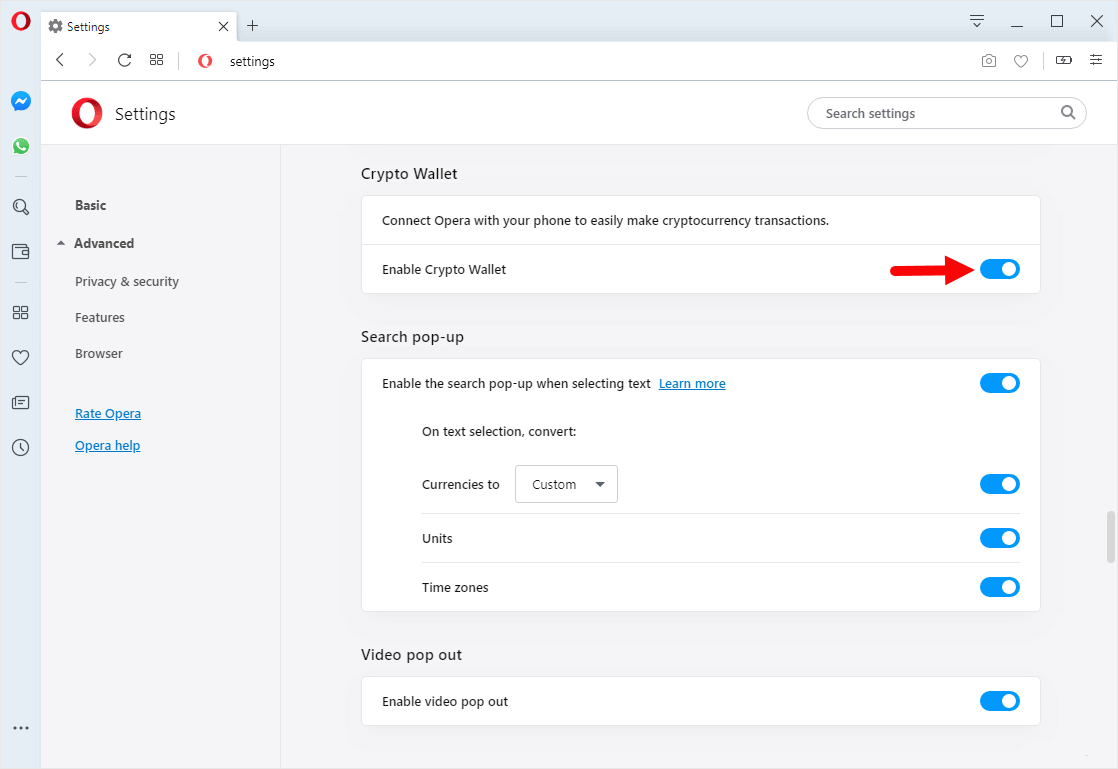Open Speed Dial from the sidebar
The image size is (1118, 769).
coord(21,313)
